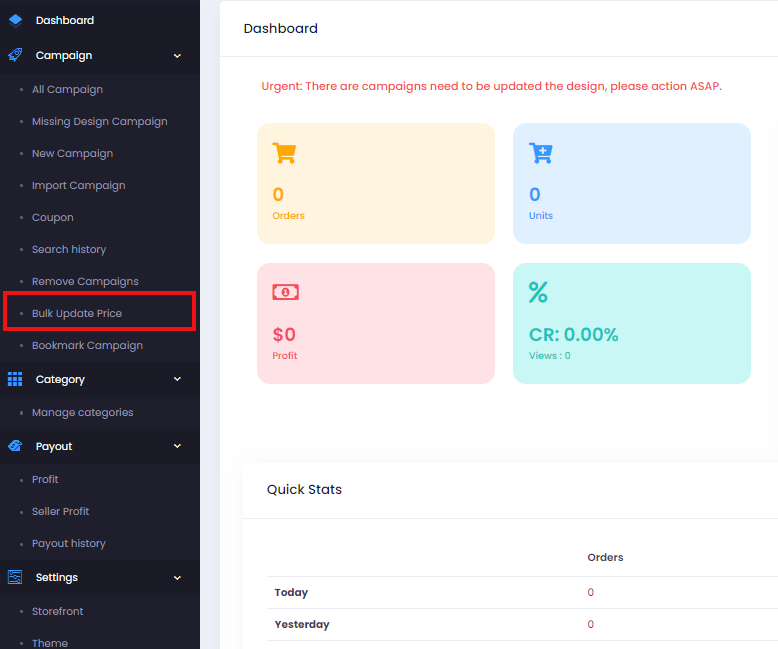Click the Views : 0 text

coord(550,356)
